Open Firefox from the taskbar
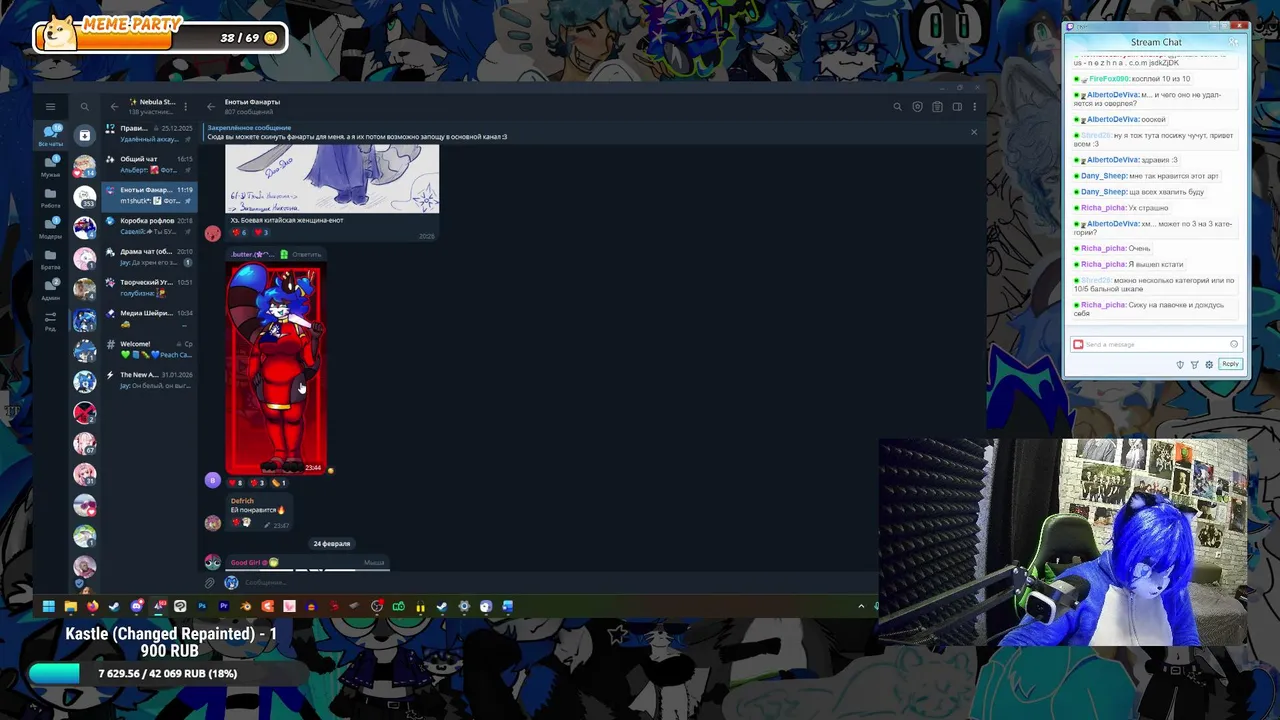This screenshot has height=720, width=1280. pyautogui.click(x=92, y=606)
